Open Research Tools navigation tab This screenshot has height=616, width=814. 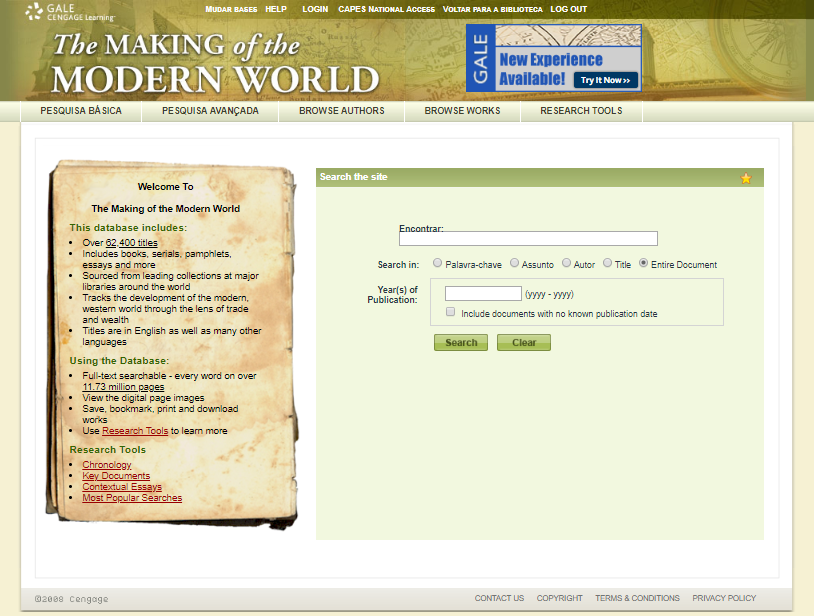(581, 111)
